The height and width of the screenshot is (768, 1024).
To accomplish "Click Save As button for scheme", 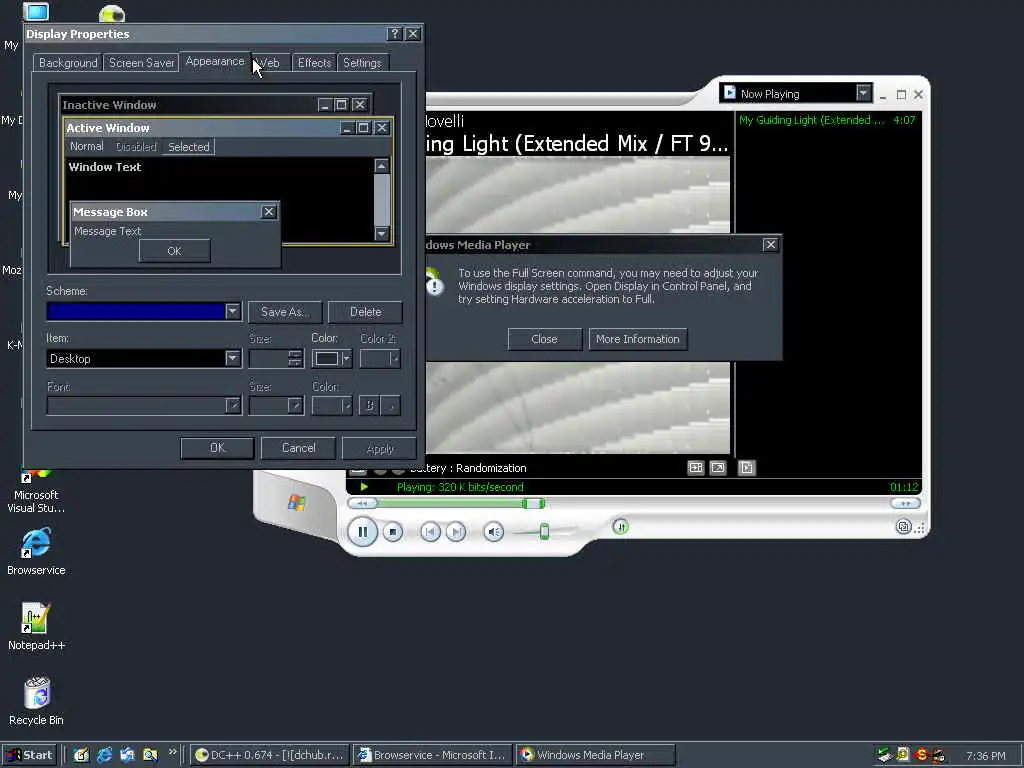I will tap(285, 312).
